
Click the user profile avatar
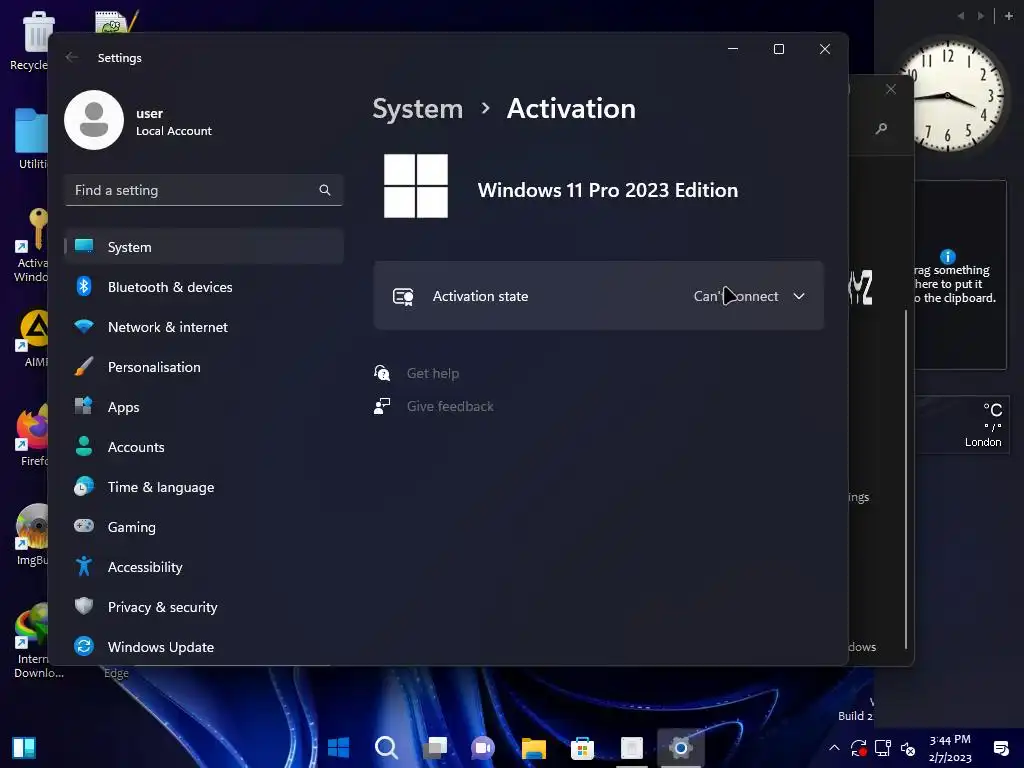pos(94,120)
